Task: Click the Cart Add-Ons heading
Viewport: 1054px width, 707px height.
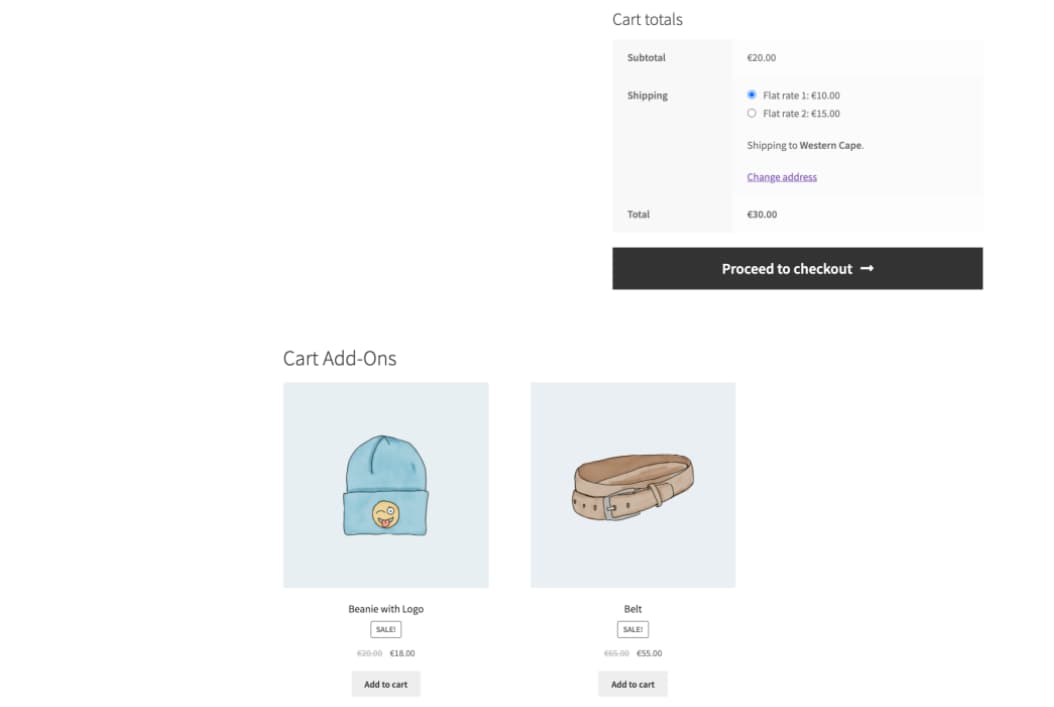Action: coord(339,358)
